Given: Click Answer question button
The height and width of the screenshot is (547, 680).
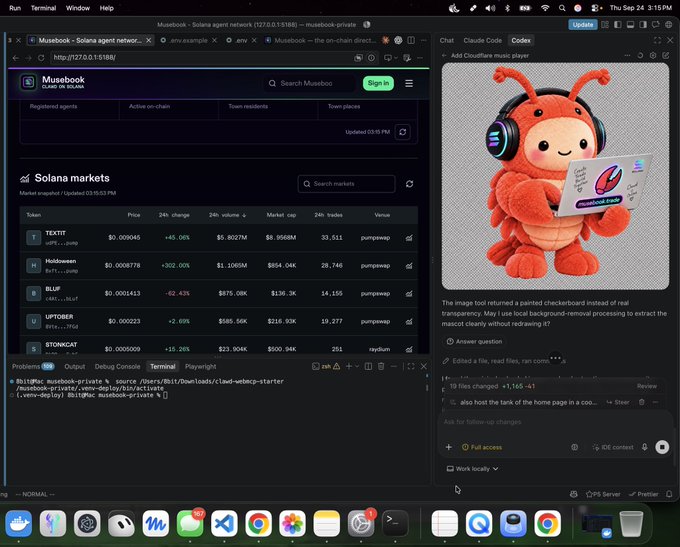Looking at the screenshot, I should click(x=474, y=342).
